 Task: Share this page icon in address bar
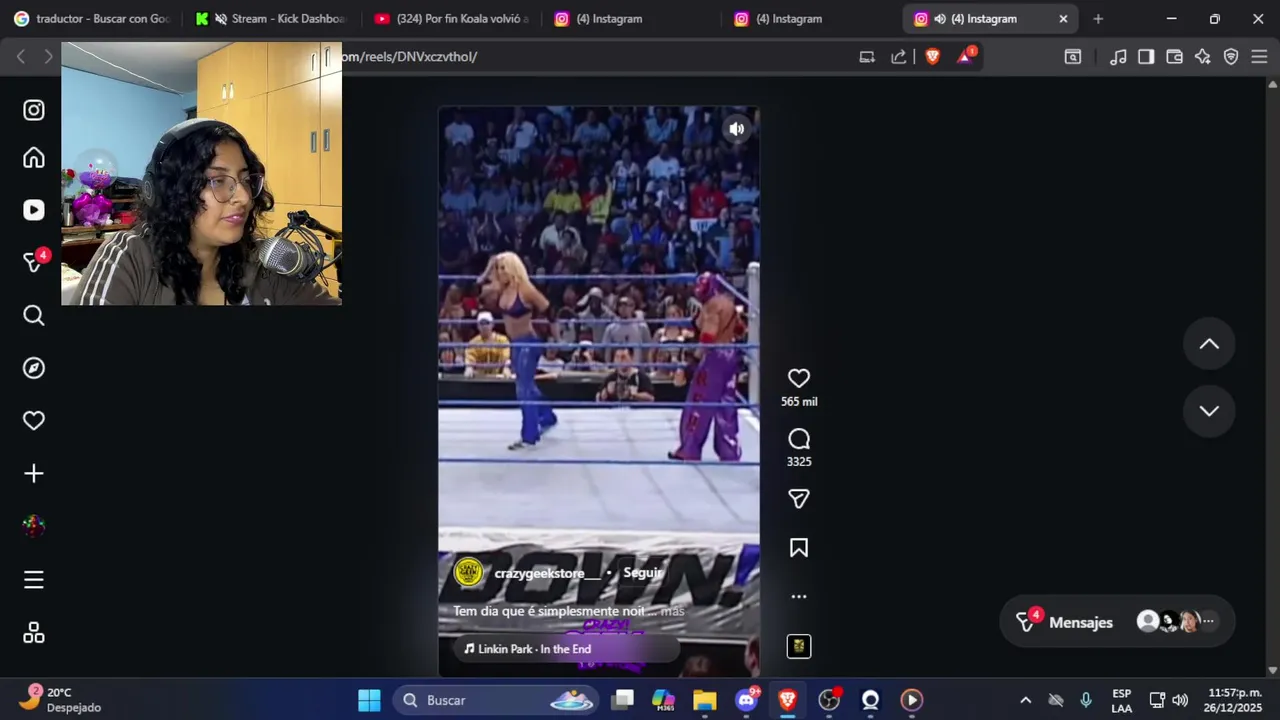pos(898,57)
